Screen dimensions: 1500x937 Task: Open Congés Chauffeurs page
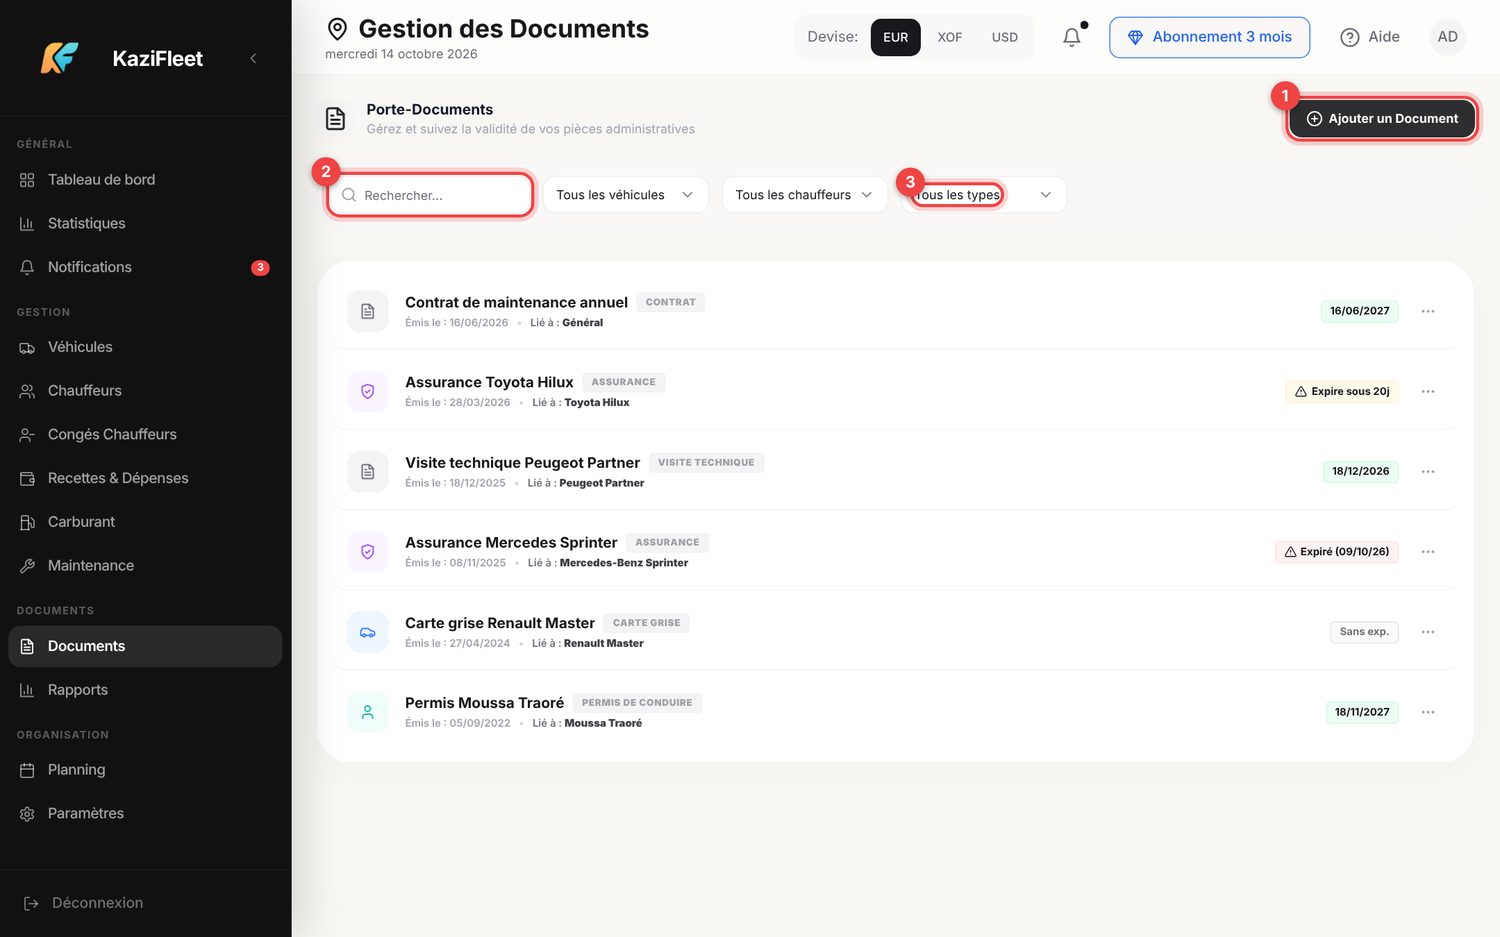(145, 434)
